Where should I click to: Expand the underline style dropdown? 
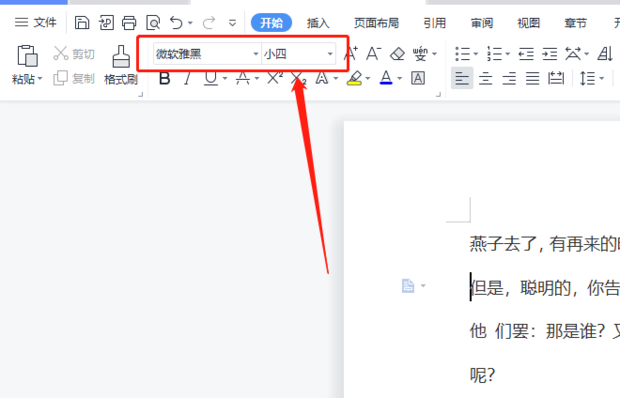(x=225, y=79)
